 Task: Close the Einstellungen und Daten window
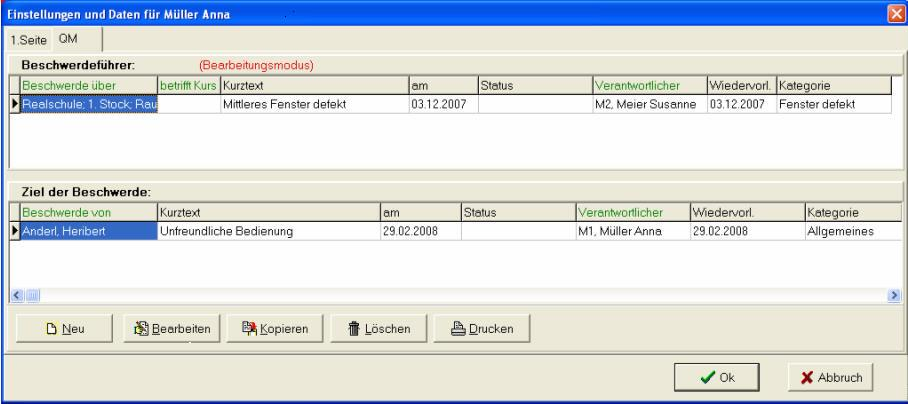point(895,14)
